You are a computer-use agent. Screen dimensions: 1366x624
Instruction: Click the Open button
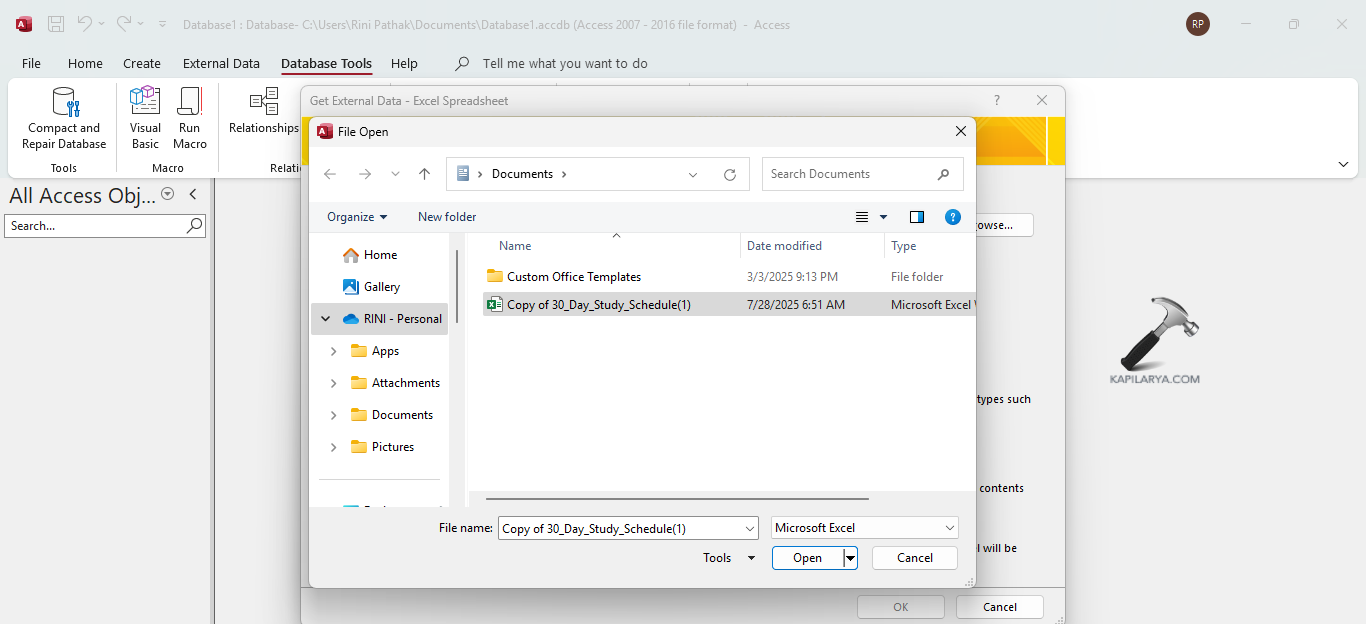(x=807, y=558)
